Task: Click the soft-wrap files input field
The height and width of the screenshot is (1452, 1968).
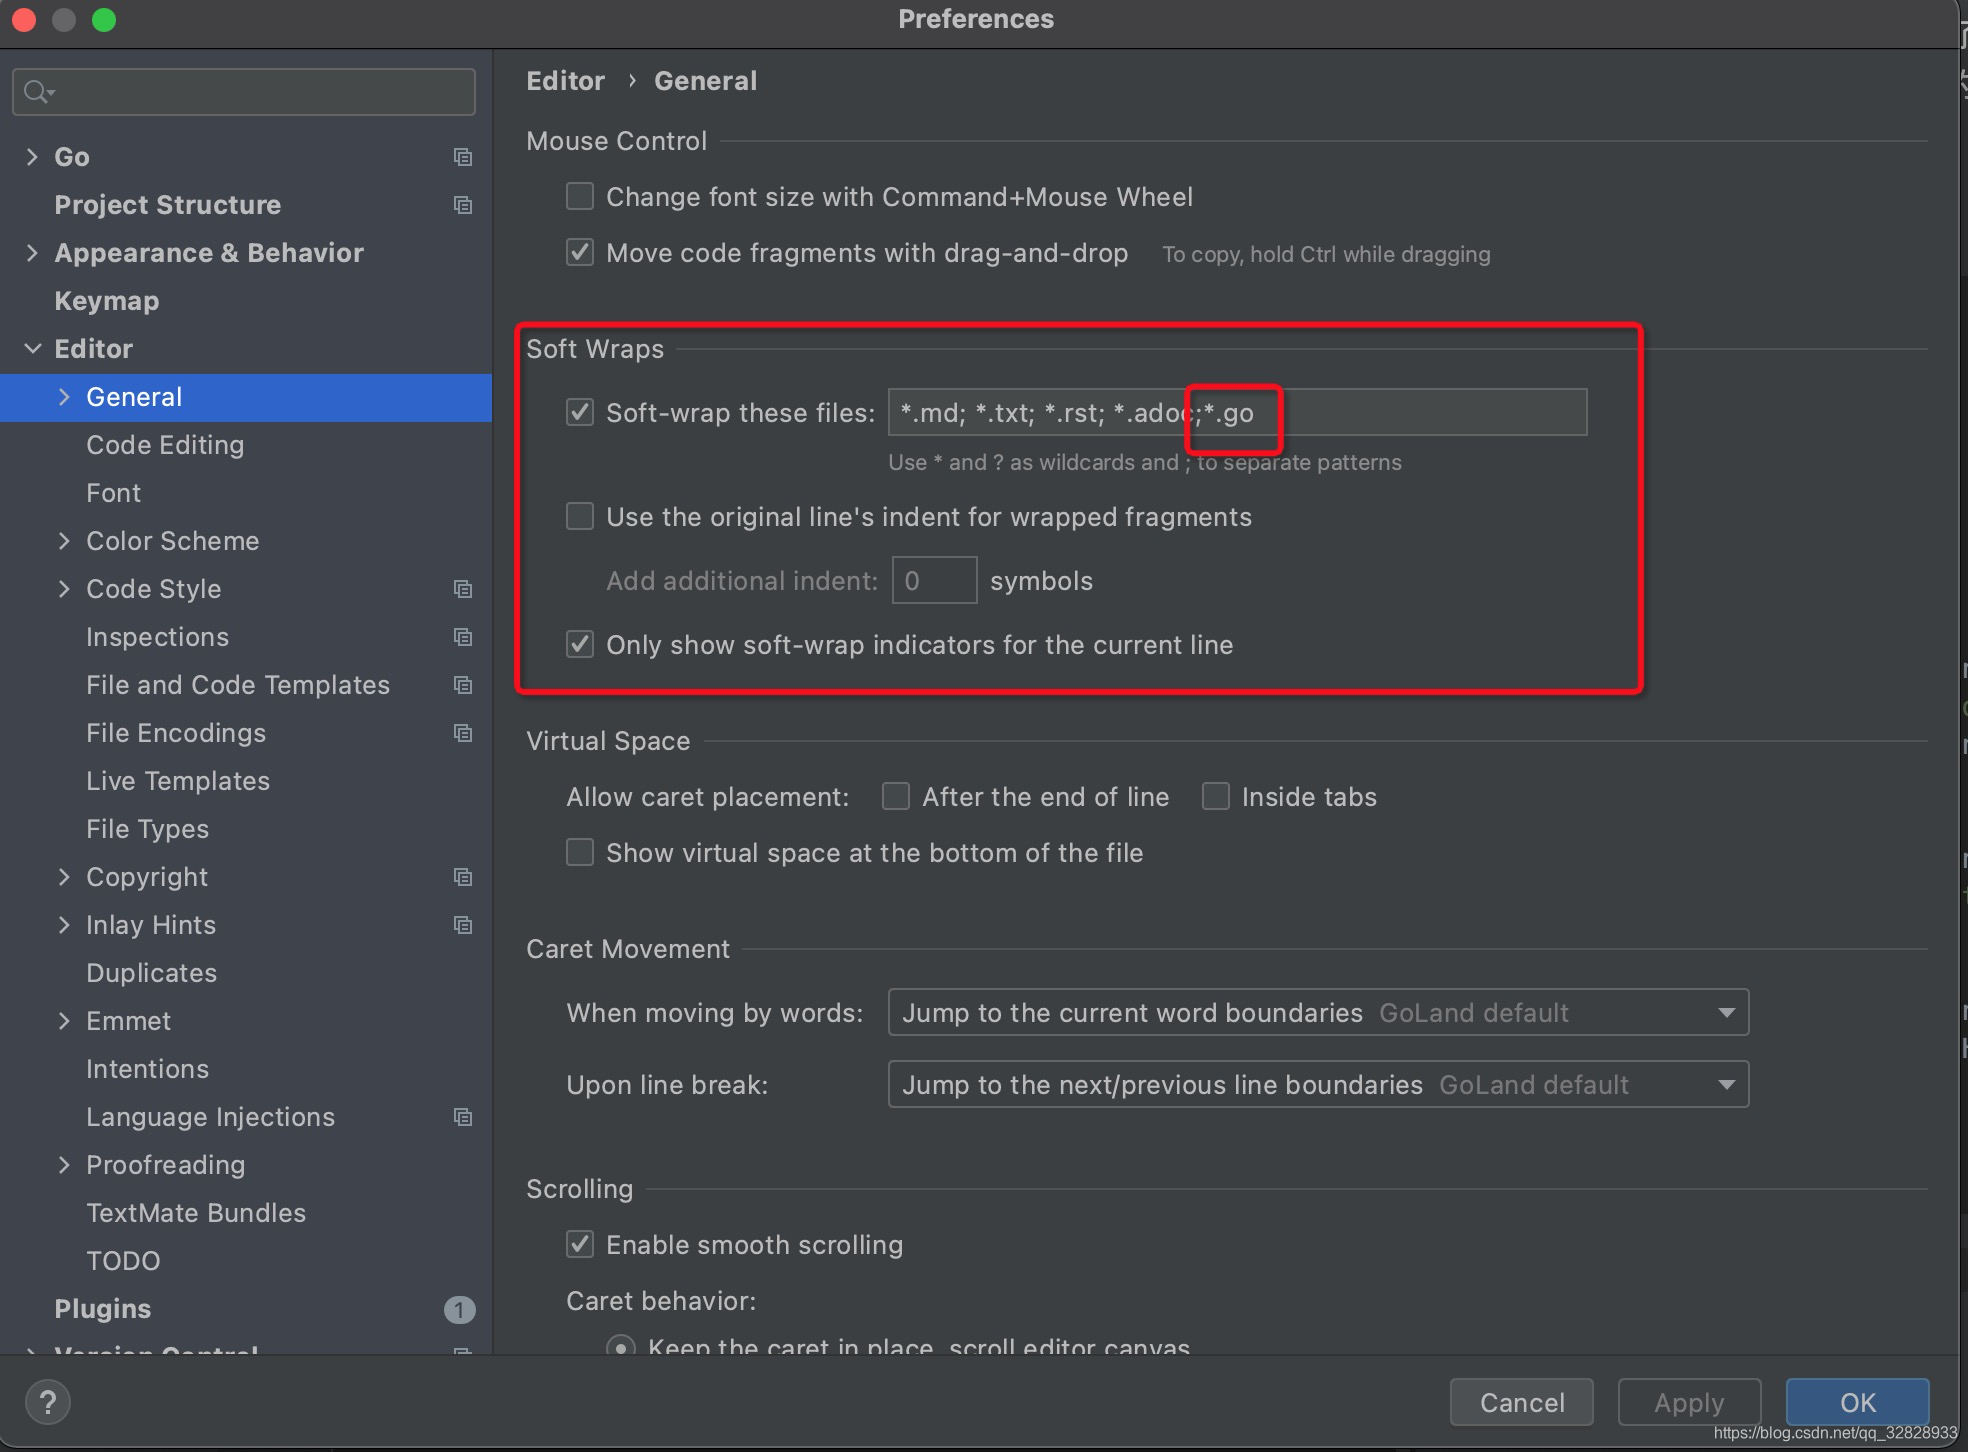Action: coord(1238,413)
